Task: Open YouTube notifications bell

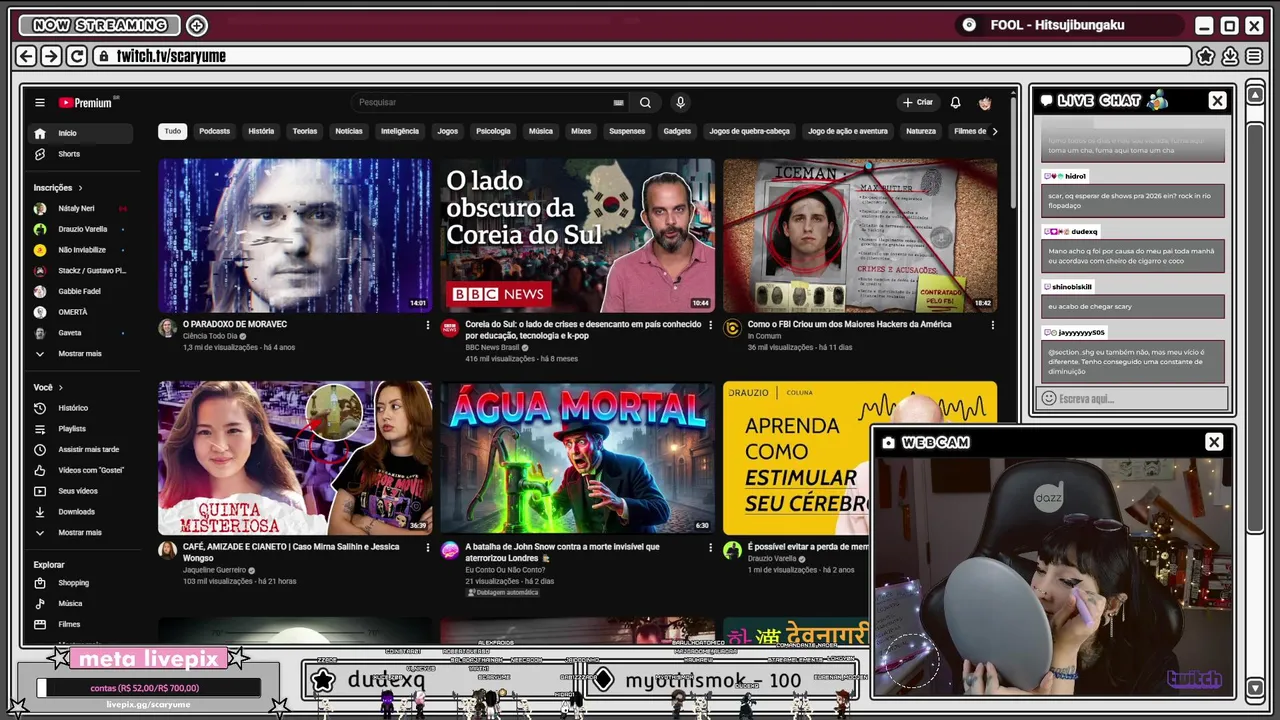Action: [955, 102]
